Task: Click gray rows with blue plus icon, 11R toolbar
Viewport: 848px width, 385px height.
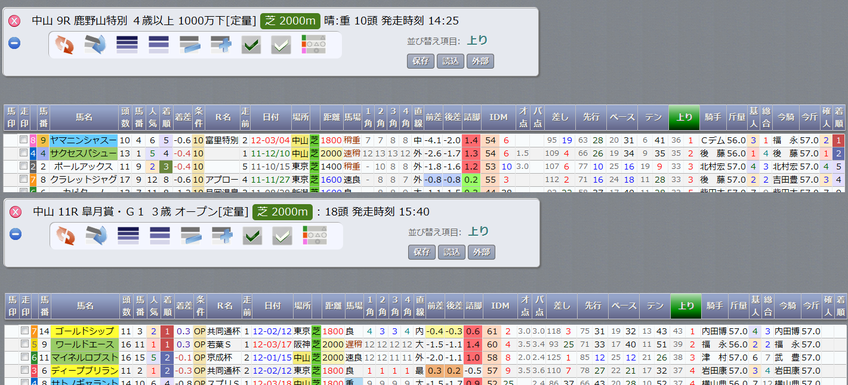Action: (222, 236)
